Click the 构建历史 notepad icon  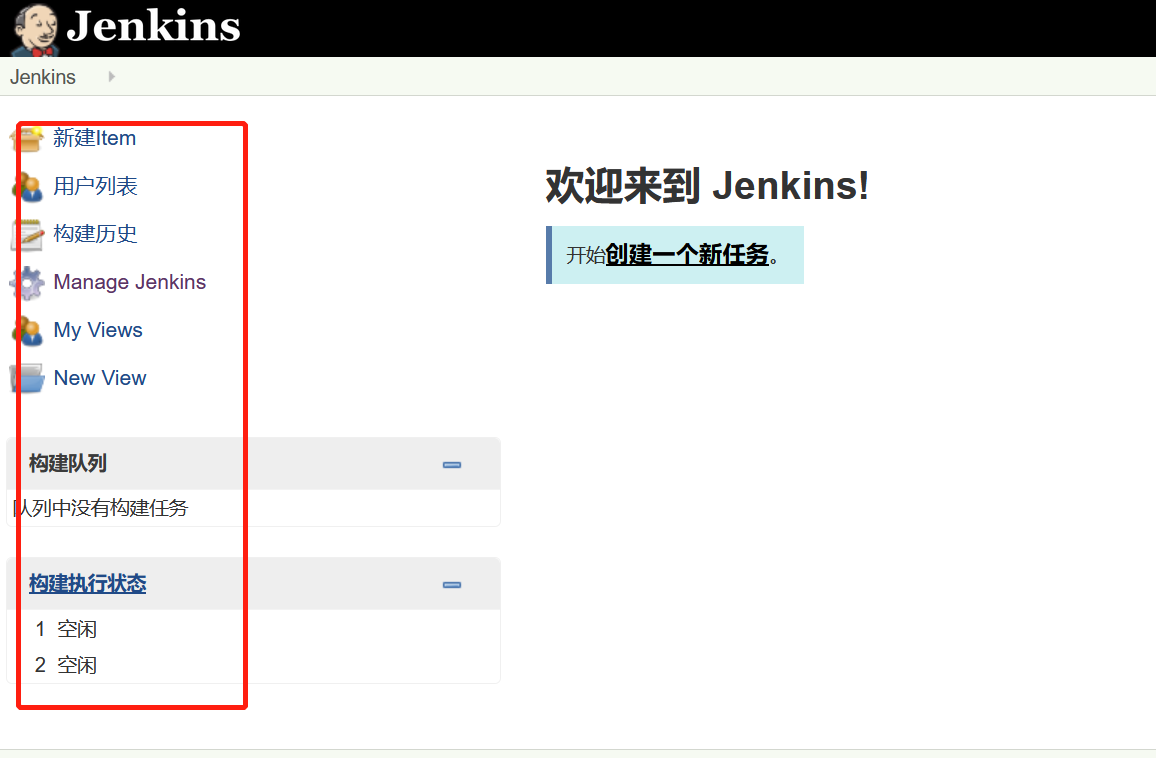(x=28, y=234)
